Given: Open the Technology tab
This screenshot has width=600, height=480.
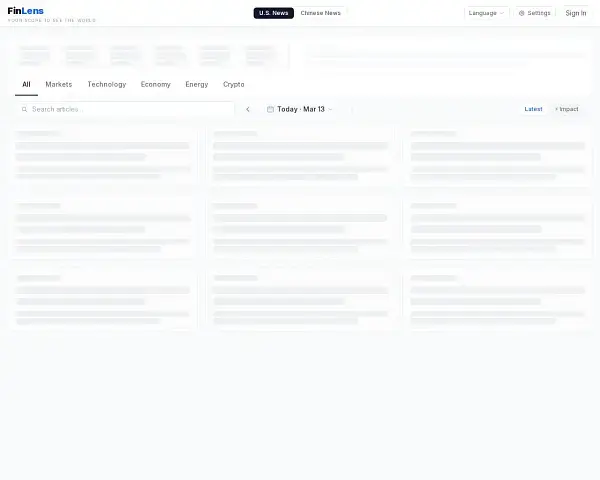Looking at the screenshot, I should coord(106,85).
